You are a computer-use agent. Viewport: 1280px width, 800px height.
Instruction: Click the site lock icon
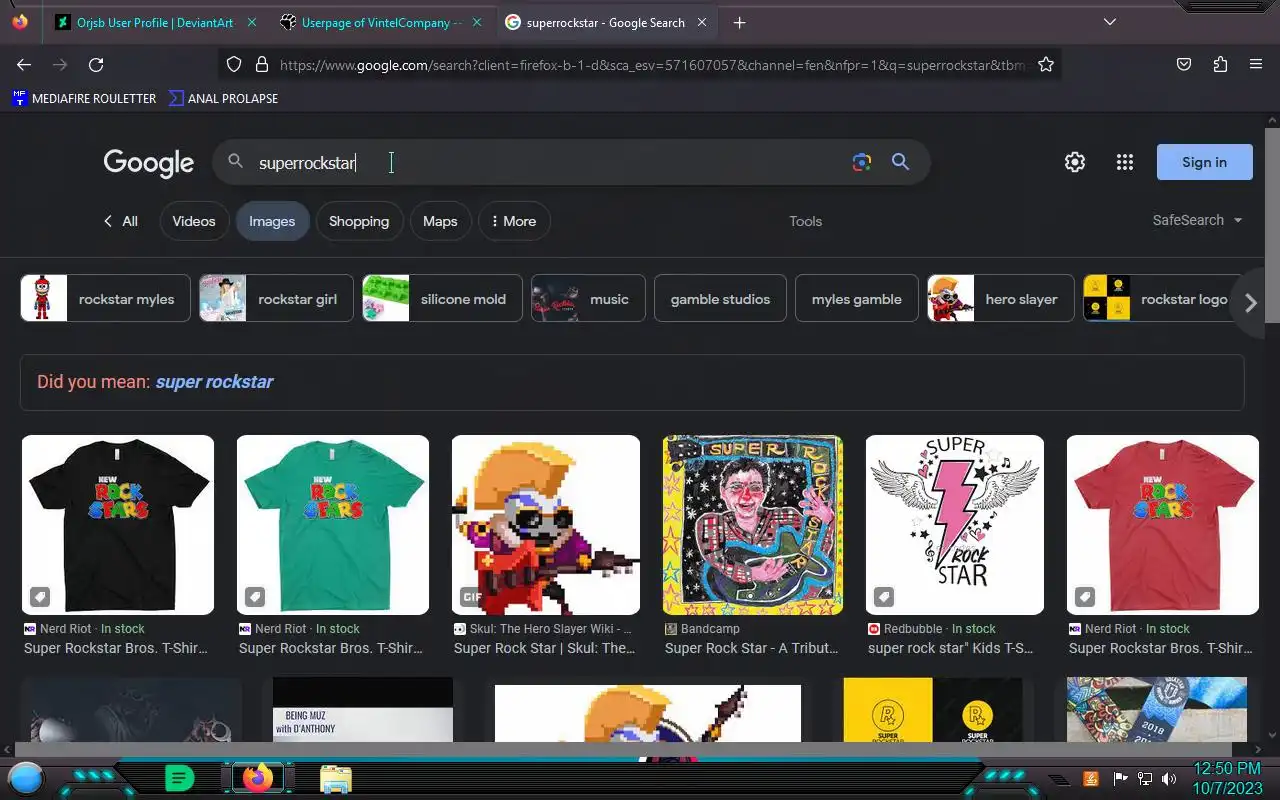(262, 64)
